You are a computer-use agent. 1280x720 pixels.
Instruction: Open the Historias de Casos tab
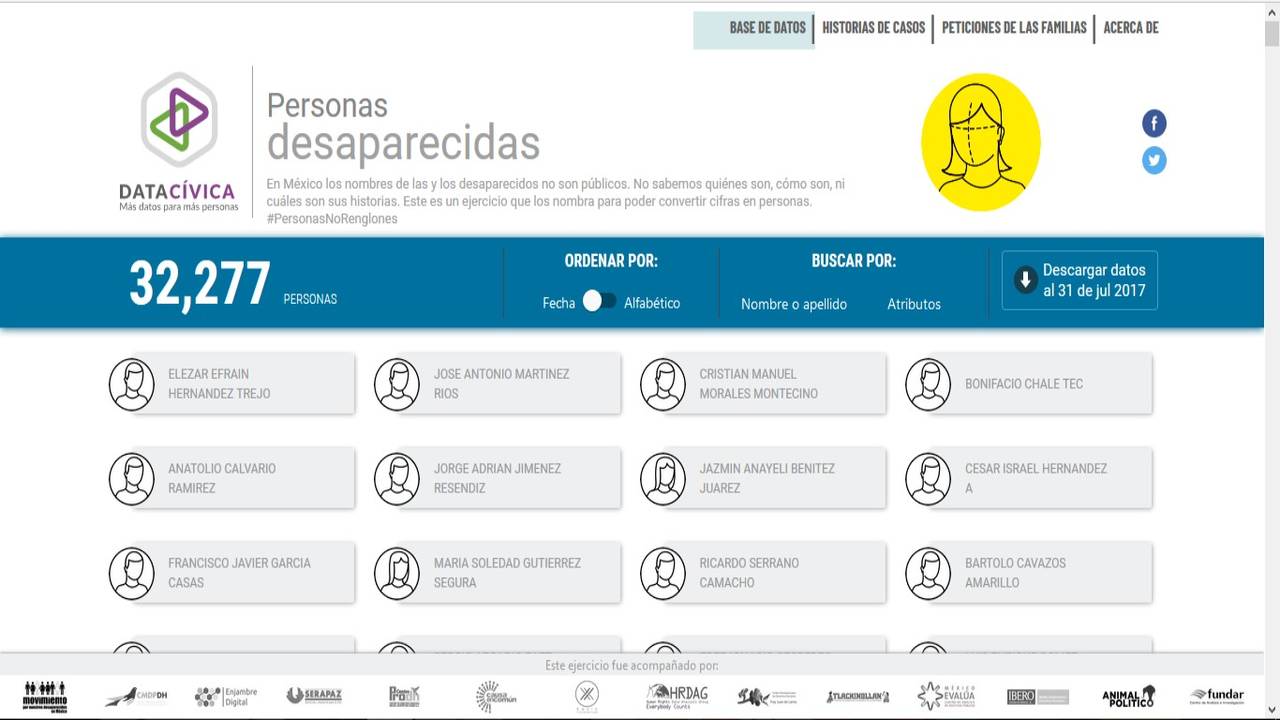coord(873,28)
